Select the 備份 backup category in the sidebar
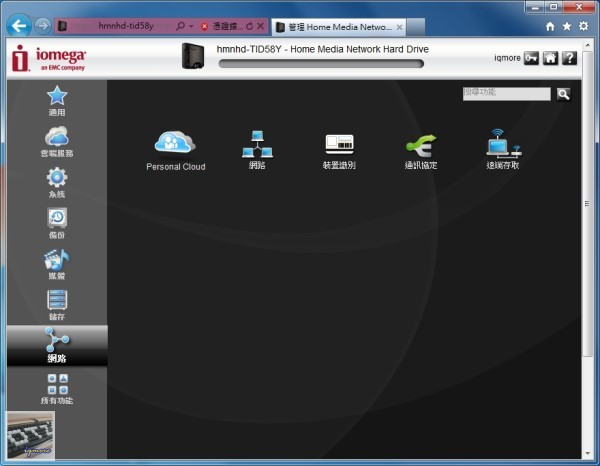 tap(57, 223)
